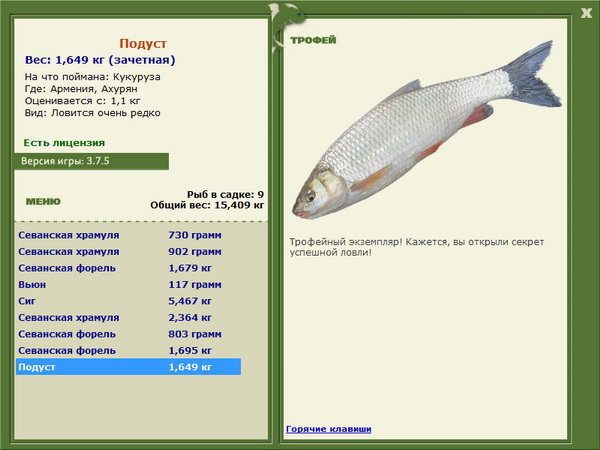Select the Сиг list row
Image resolution: width=600 pixels, height=450 pixels.
(129, 301)
